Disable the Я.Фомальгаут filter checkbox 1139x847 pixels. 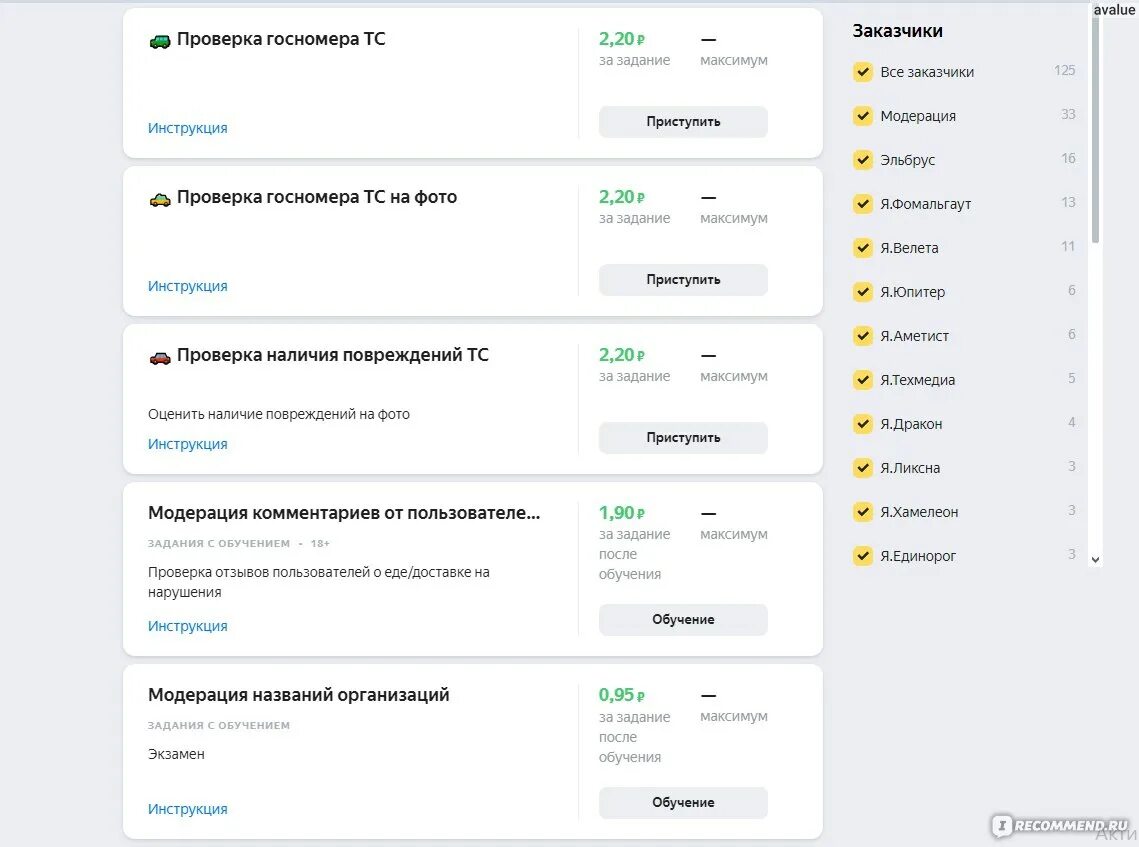(863, 204)
